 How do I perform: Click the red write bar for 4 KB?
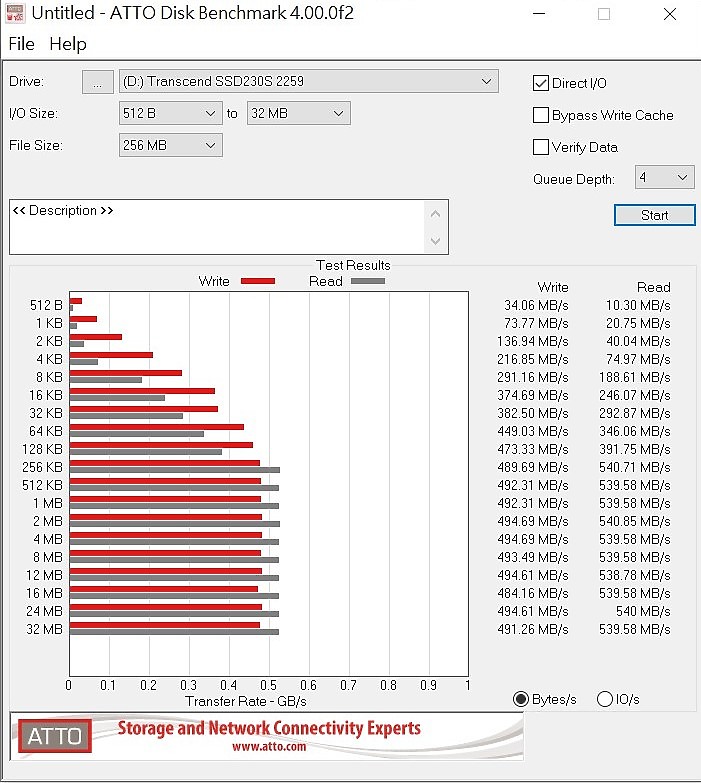pos(111,355)
